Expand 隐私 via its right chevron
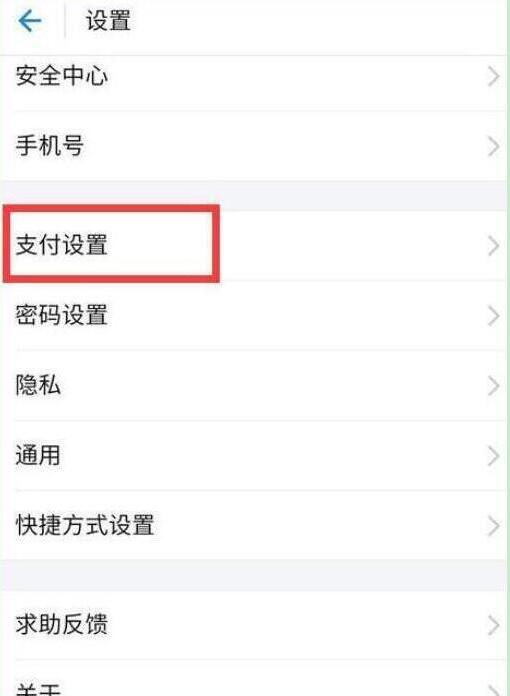The width and height of the screenshot is (510, 696). click(493, 385)
